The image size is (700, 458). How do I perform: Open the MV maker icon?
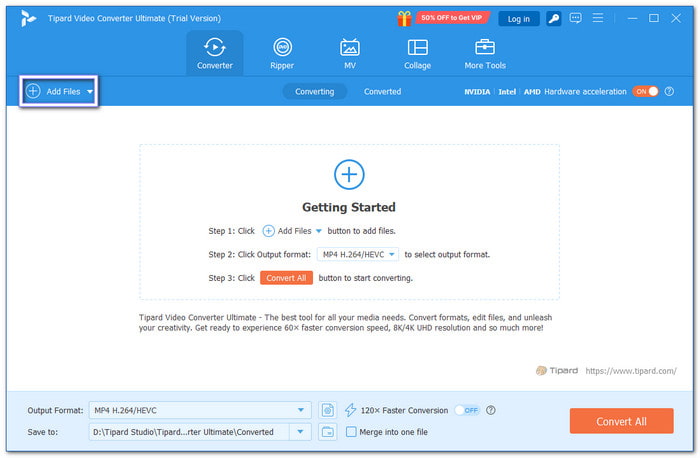tap(350, 53)
